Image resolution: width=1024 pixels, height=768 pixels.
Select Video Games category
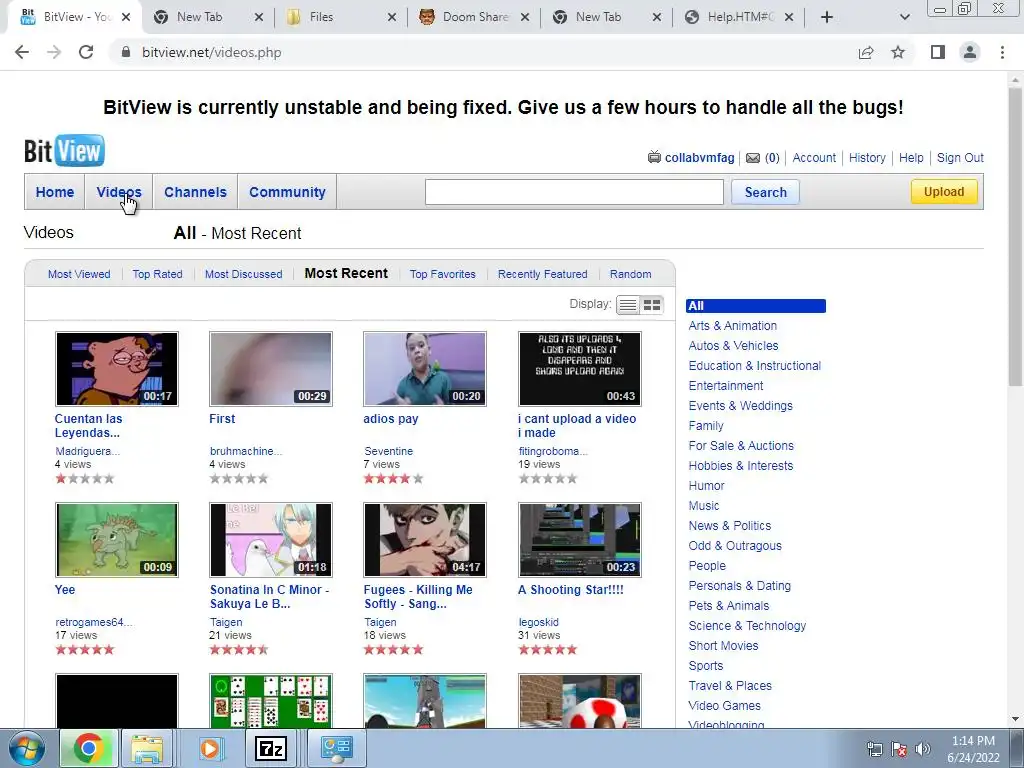point(724,706)
